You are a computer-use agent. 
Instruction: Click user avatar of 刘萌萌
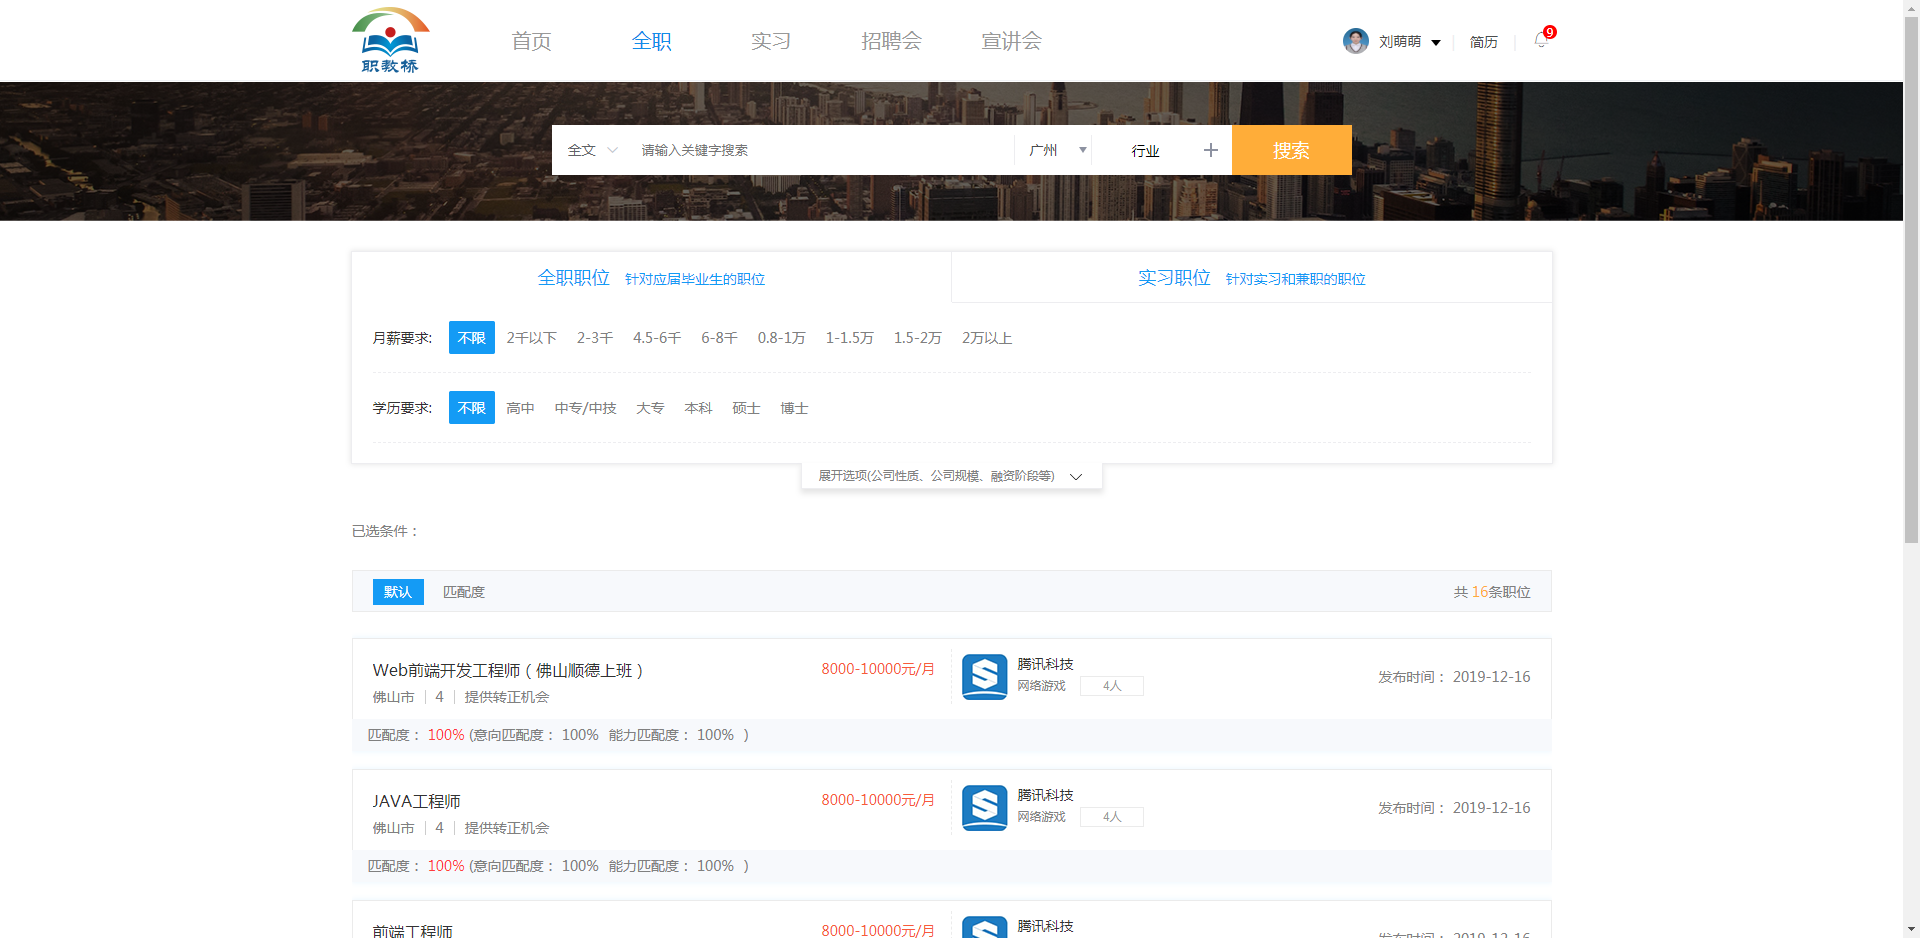coord(1356,41)
